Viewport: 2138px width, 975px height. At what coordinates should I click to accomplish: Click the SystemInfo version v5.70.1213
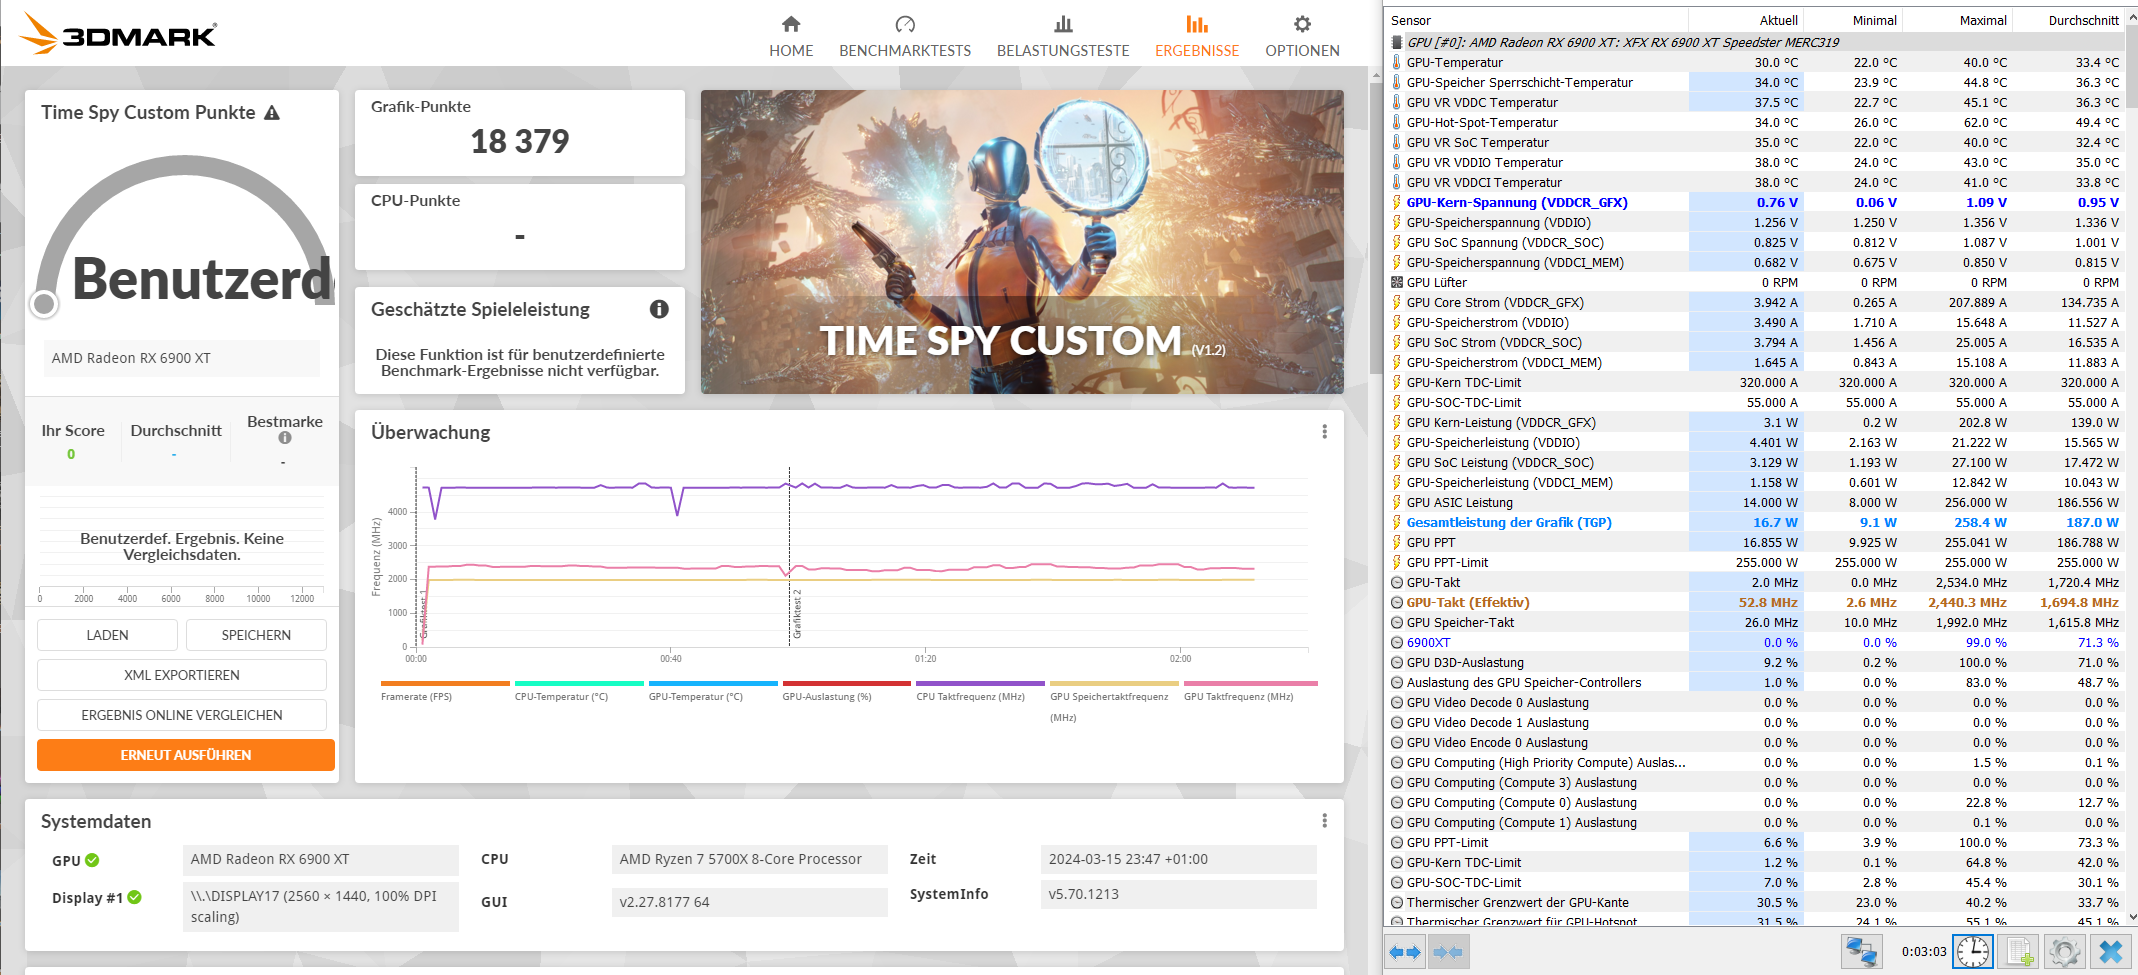[x=1178, y=894]
